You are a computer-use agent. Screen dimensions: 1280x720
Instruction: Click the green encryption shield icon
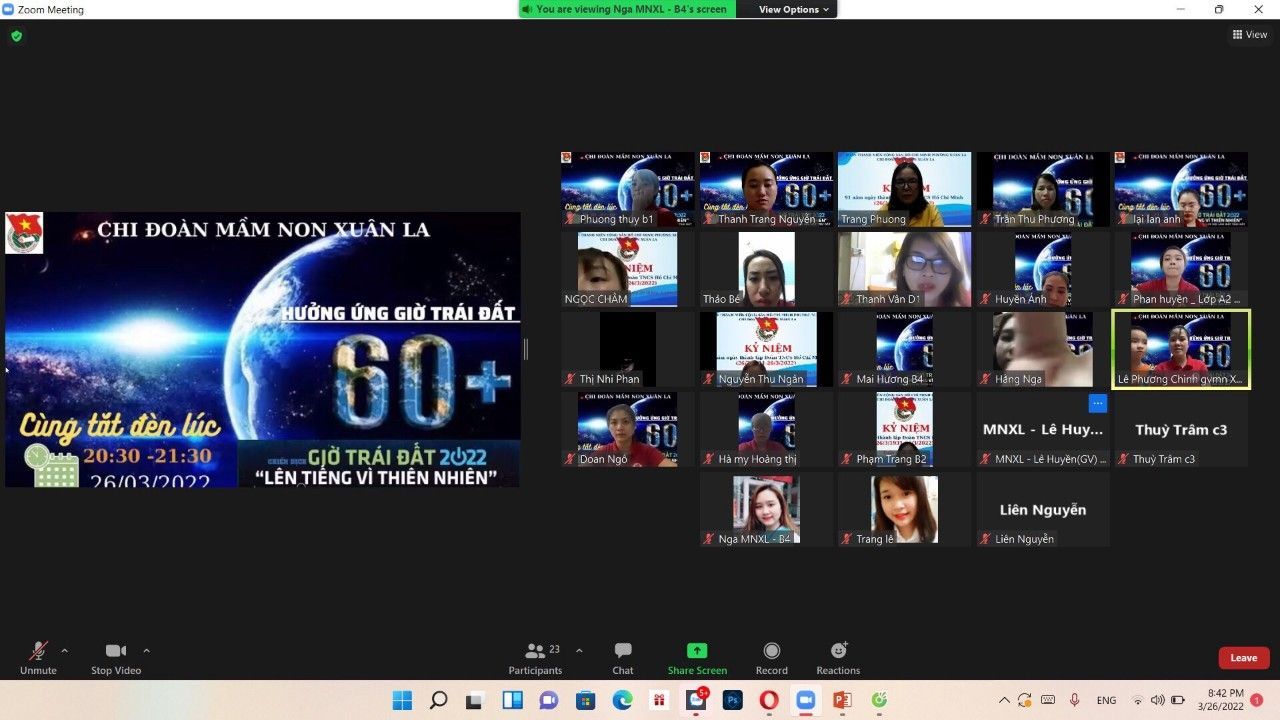click(x=16, y=36)
